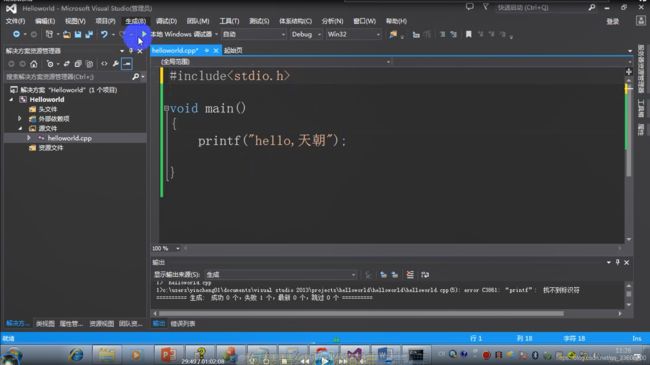Screen dimensions: 650x365
Task: Open the 生成(B) Build menu
Action: (136, 21)
